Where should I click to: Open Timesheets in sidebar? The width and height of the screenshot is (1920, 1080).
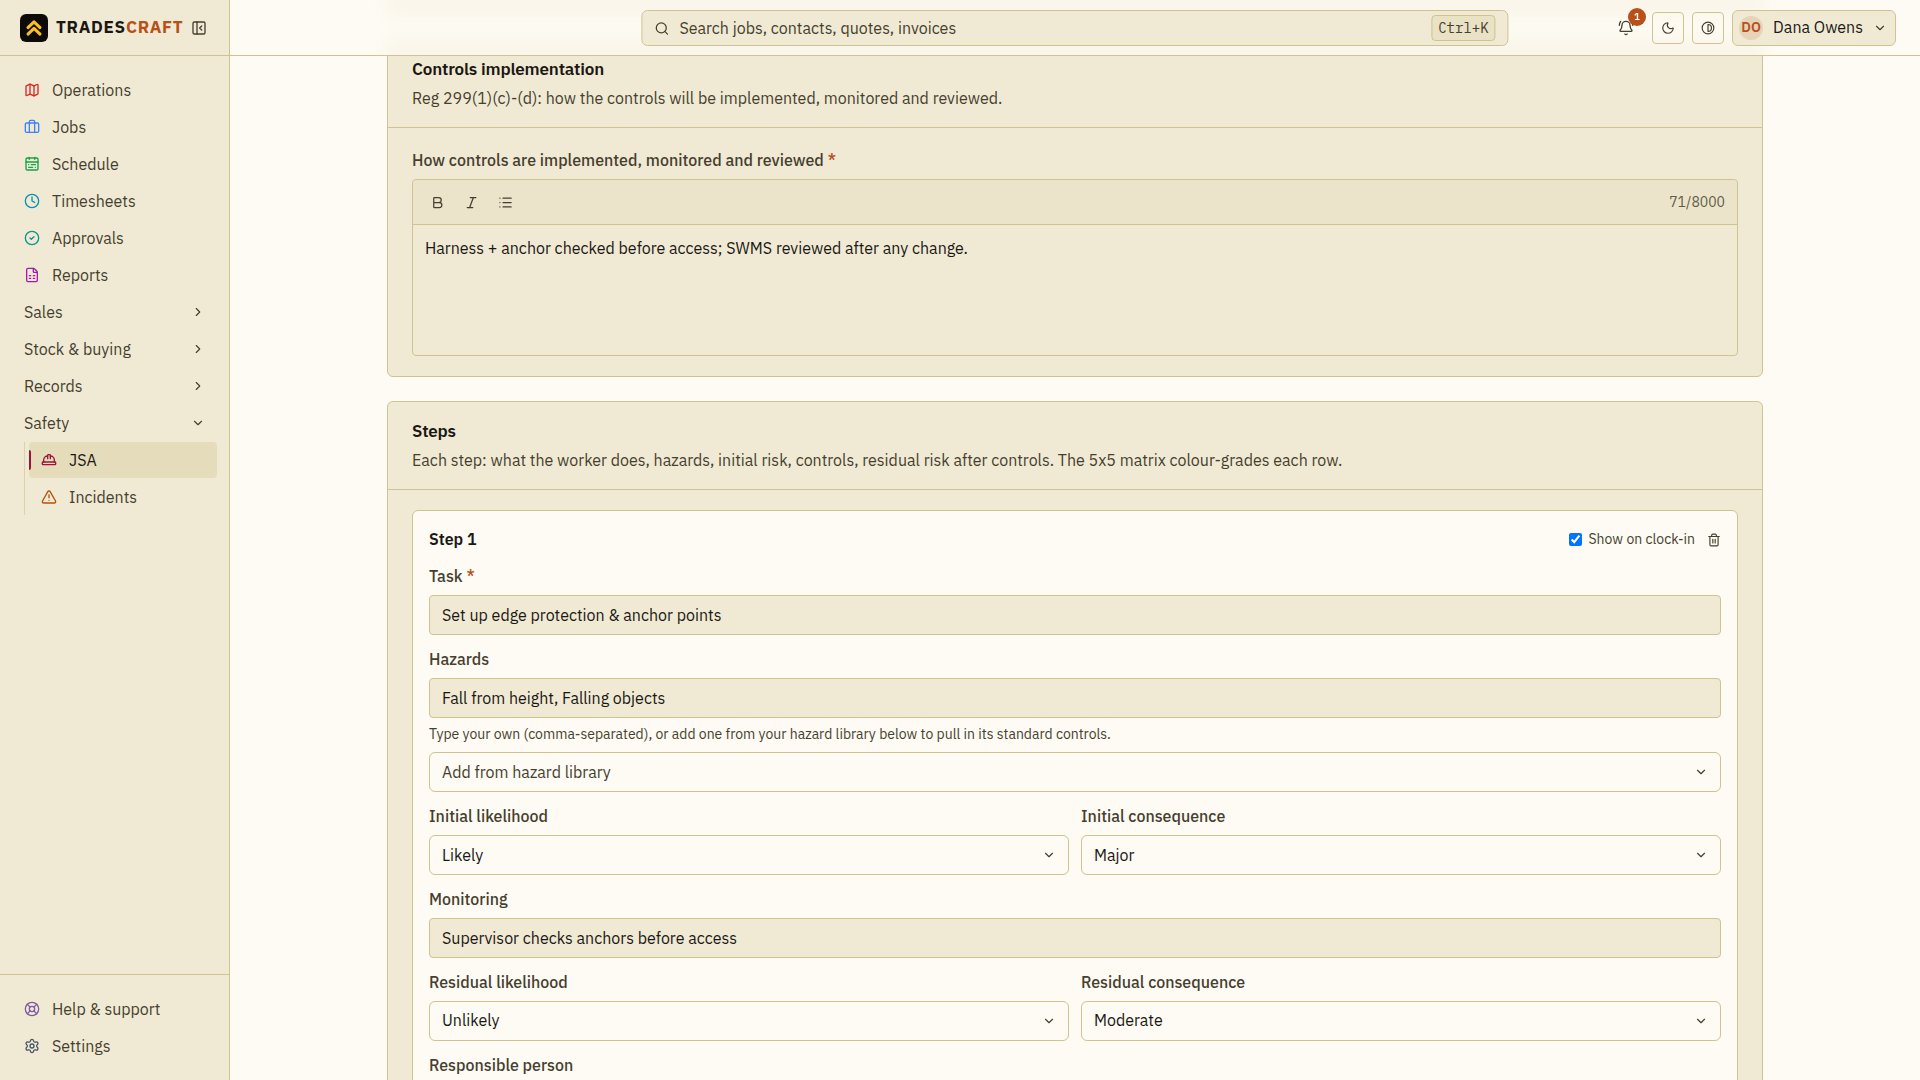[114, 201]
